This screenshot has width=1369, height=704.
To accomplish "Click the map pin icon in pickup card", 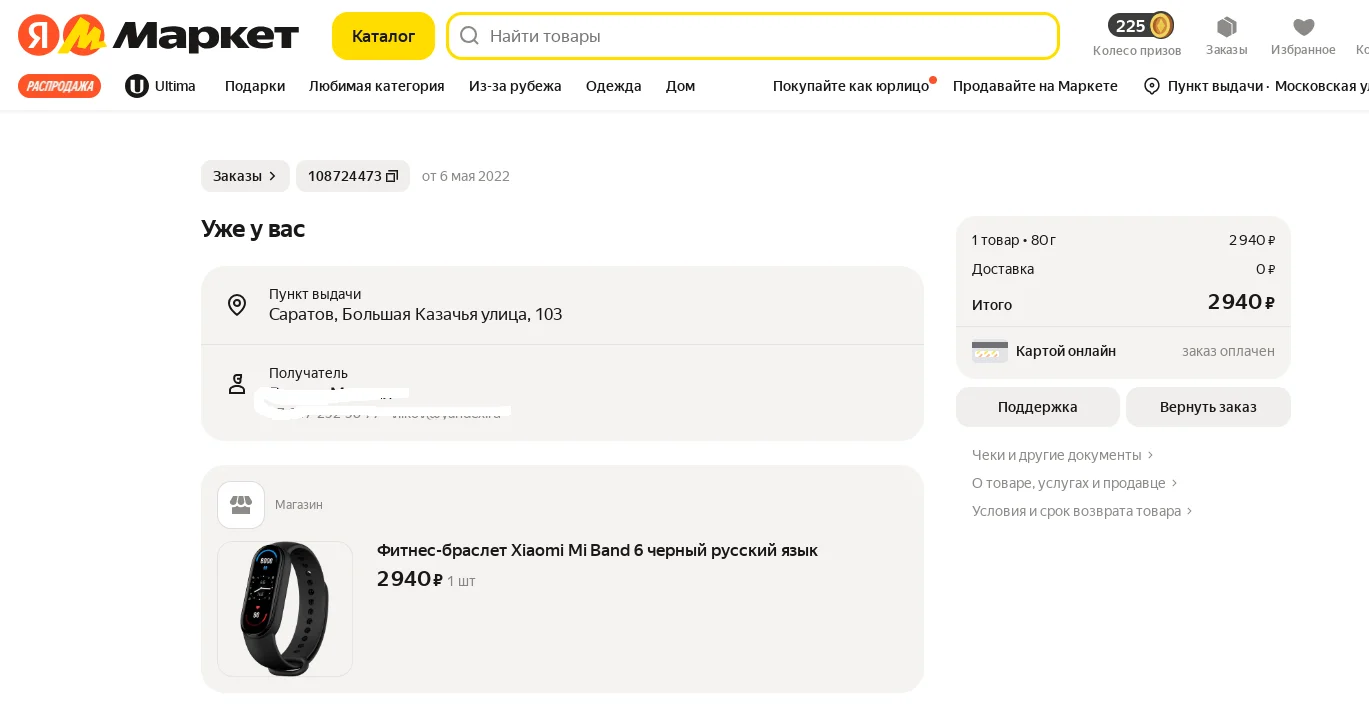I will (237, 305).
